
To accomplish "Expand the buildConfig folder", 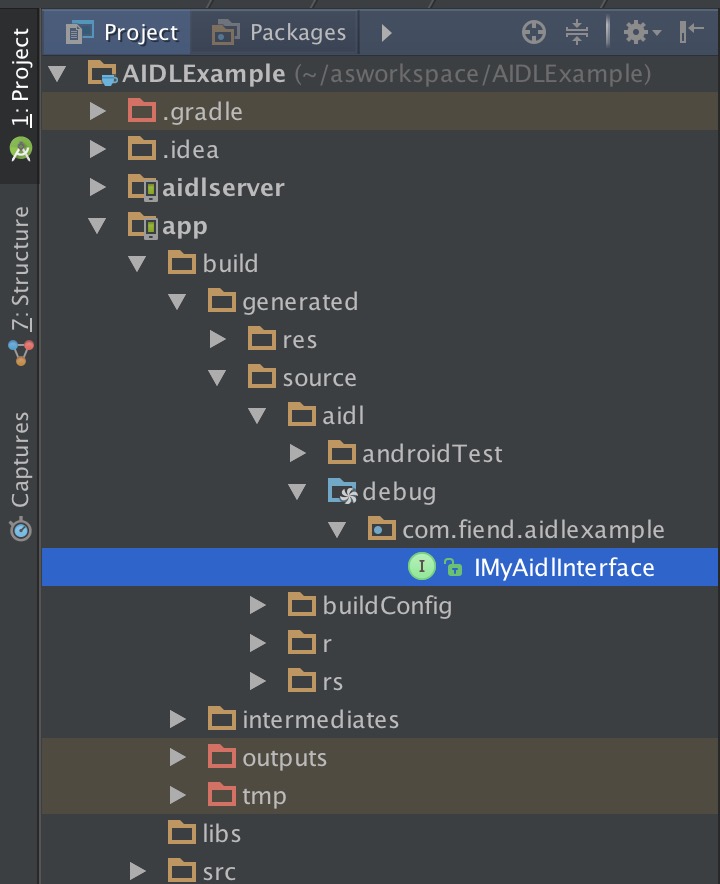I will pyautogui.click(x=257, y=605).
